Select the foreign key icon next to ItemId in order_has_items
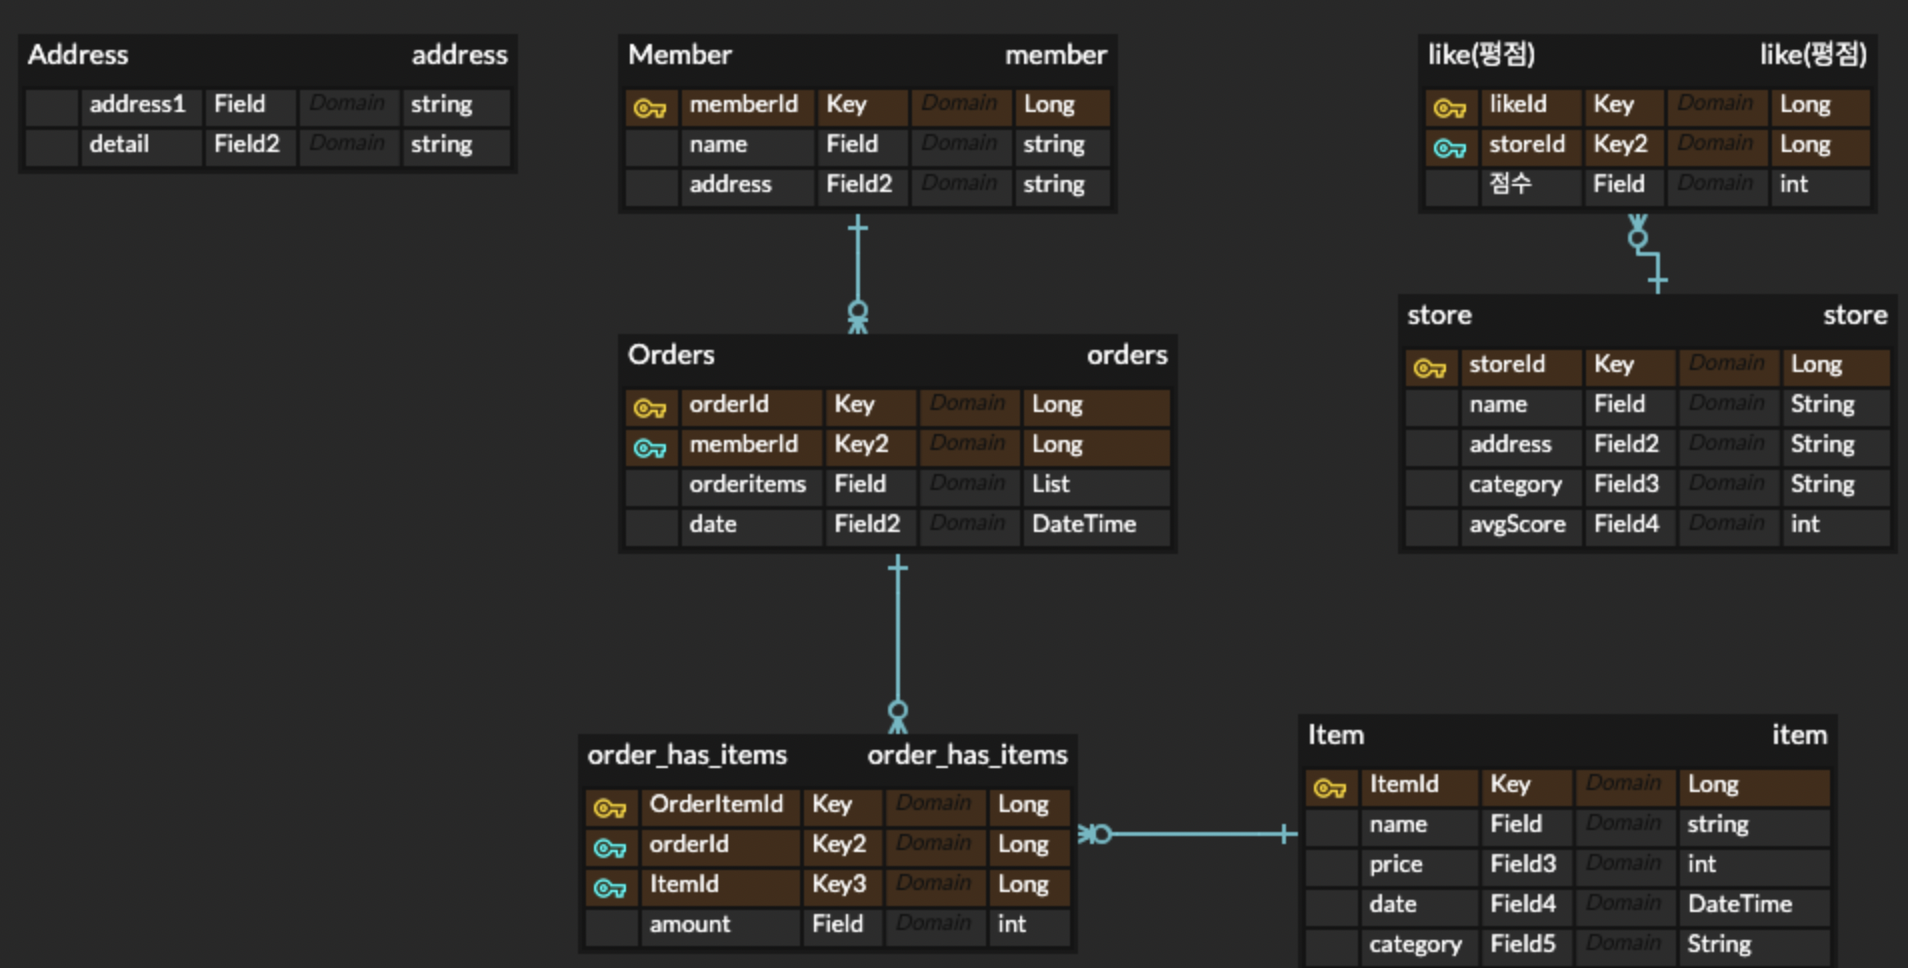The width and height of the screenshot is (1908, 968). click(610, 886)
